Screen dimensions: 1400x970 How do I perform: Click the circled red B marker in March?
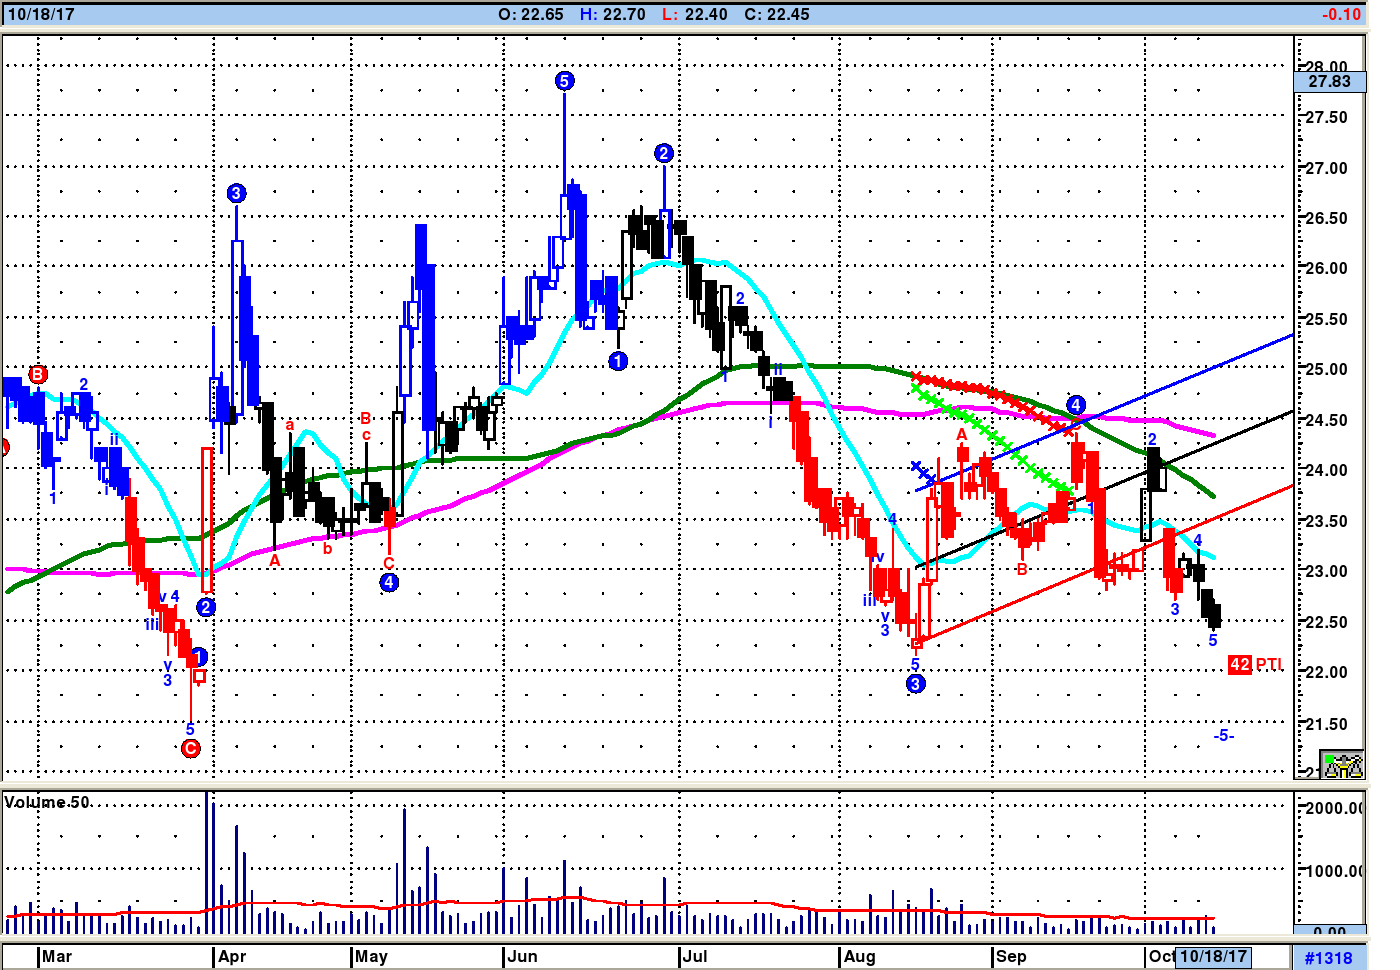pos(38,375)
